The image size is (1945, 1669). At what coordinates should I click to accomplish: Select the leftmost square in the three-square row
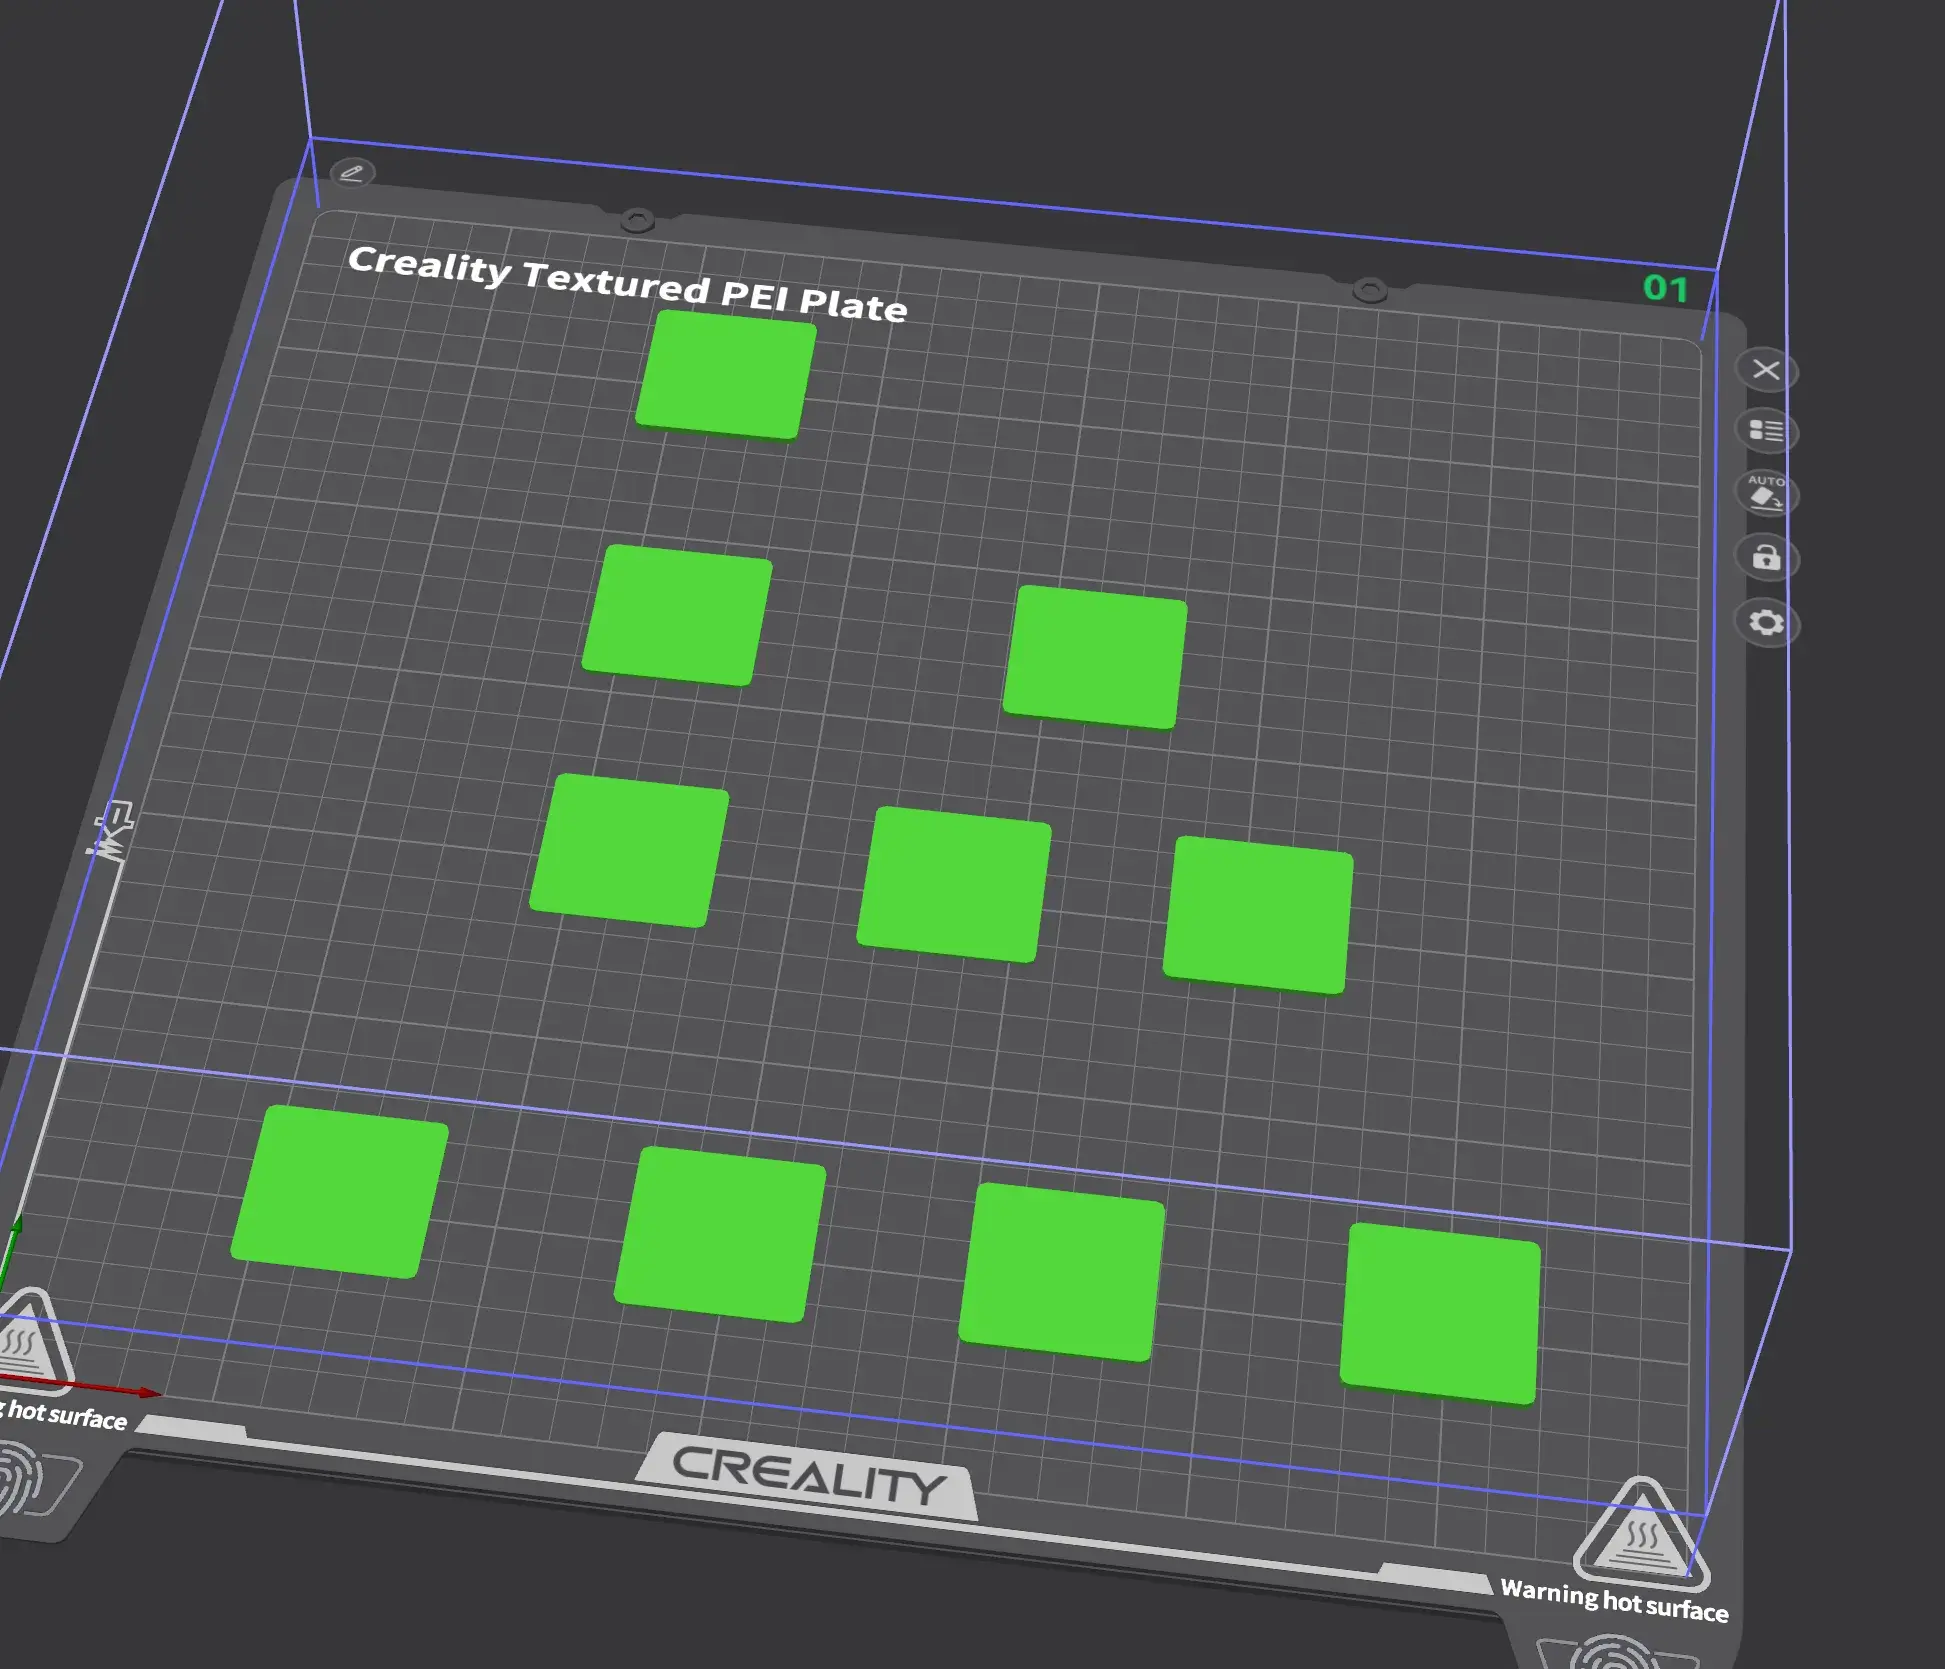629,850
